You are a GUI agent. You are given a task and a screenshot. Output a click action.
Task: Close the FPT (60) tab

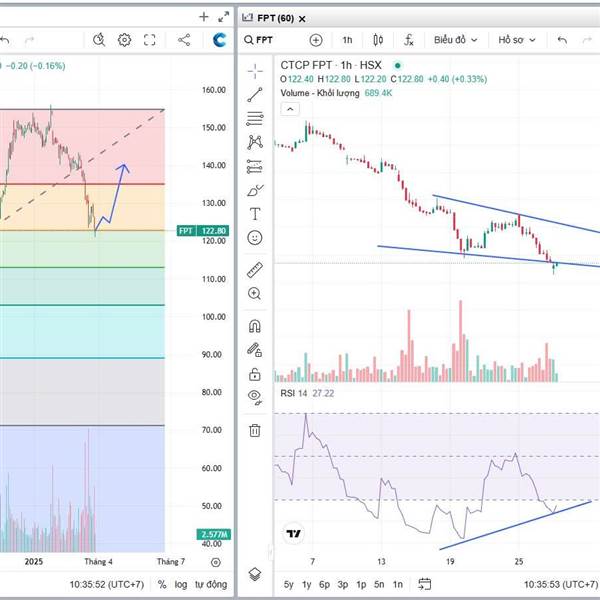pyautogui.click(x=302, y=19)
